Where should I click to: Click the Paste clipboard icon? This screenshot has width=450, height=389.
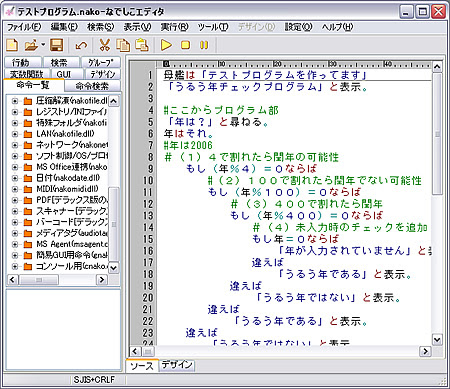tap(142, 45)
